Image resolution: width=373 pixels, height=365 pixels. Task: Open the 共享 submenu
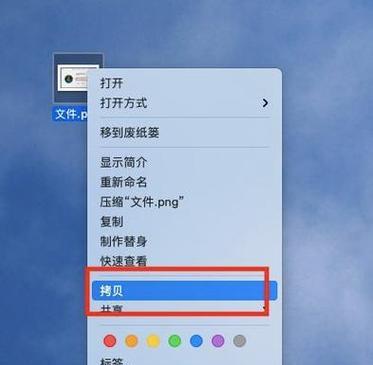pos(184,309)
